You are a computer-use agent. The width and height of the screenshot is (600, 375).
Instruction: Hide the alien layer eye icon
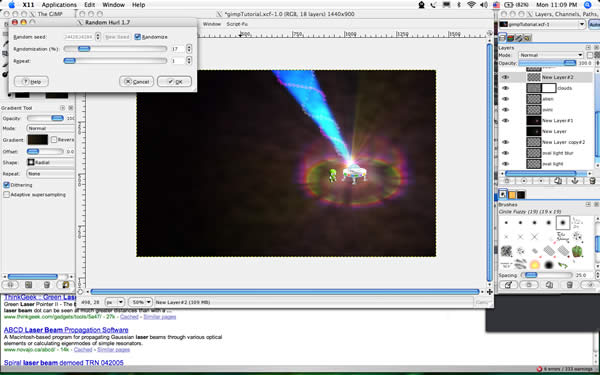[505, 99]
